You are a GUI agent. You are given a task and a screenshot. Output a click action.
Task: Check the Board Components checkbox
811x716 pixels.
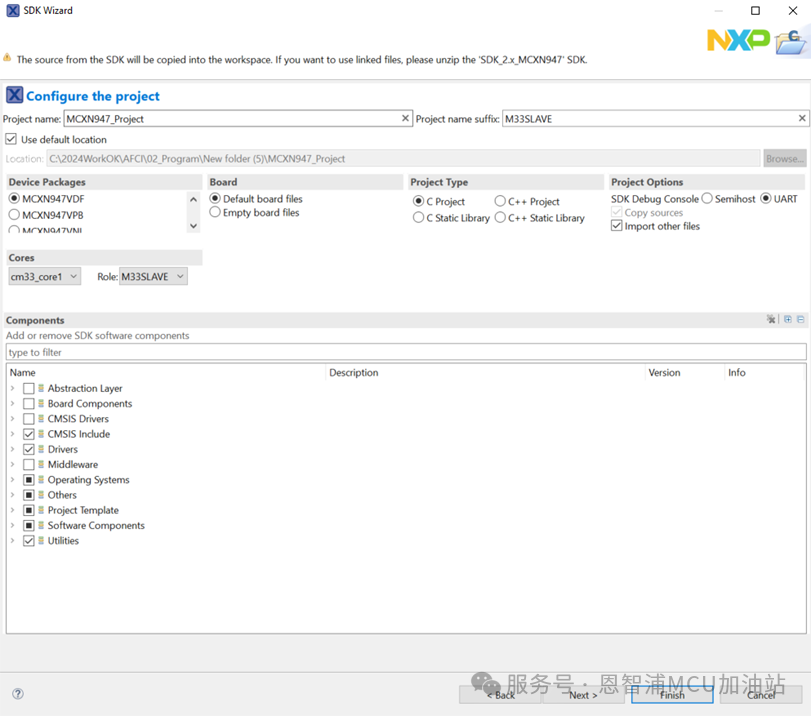[29, 403]
